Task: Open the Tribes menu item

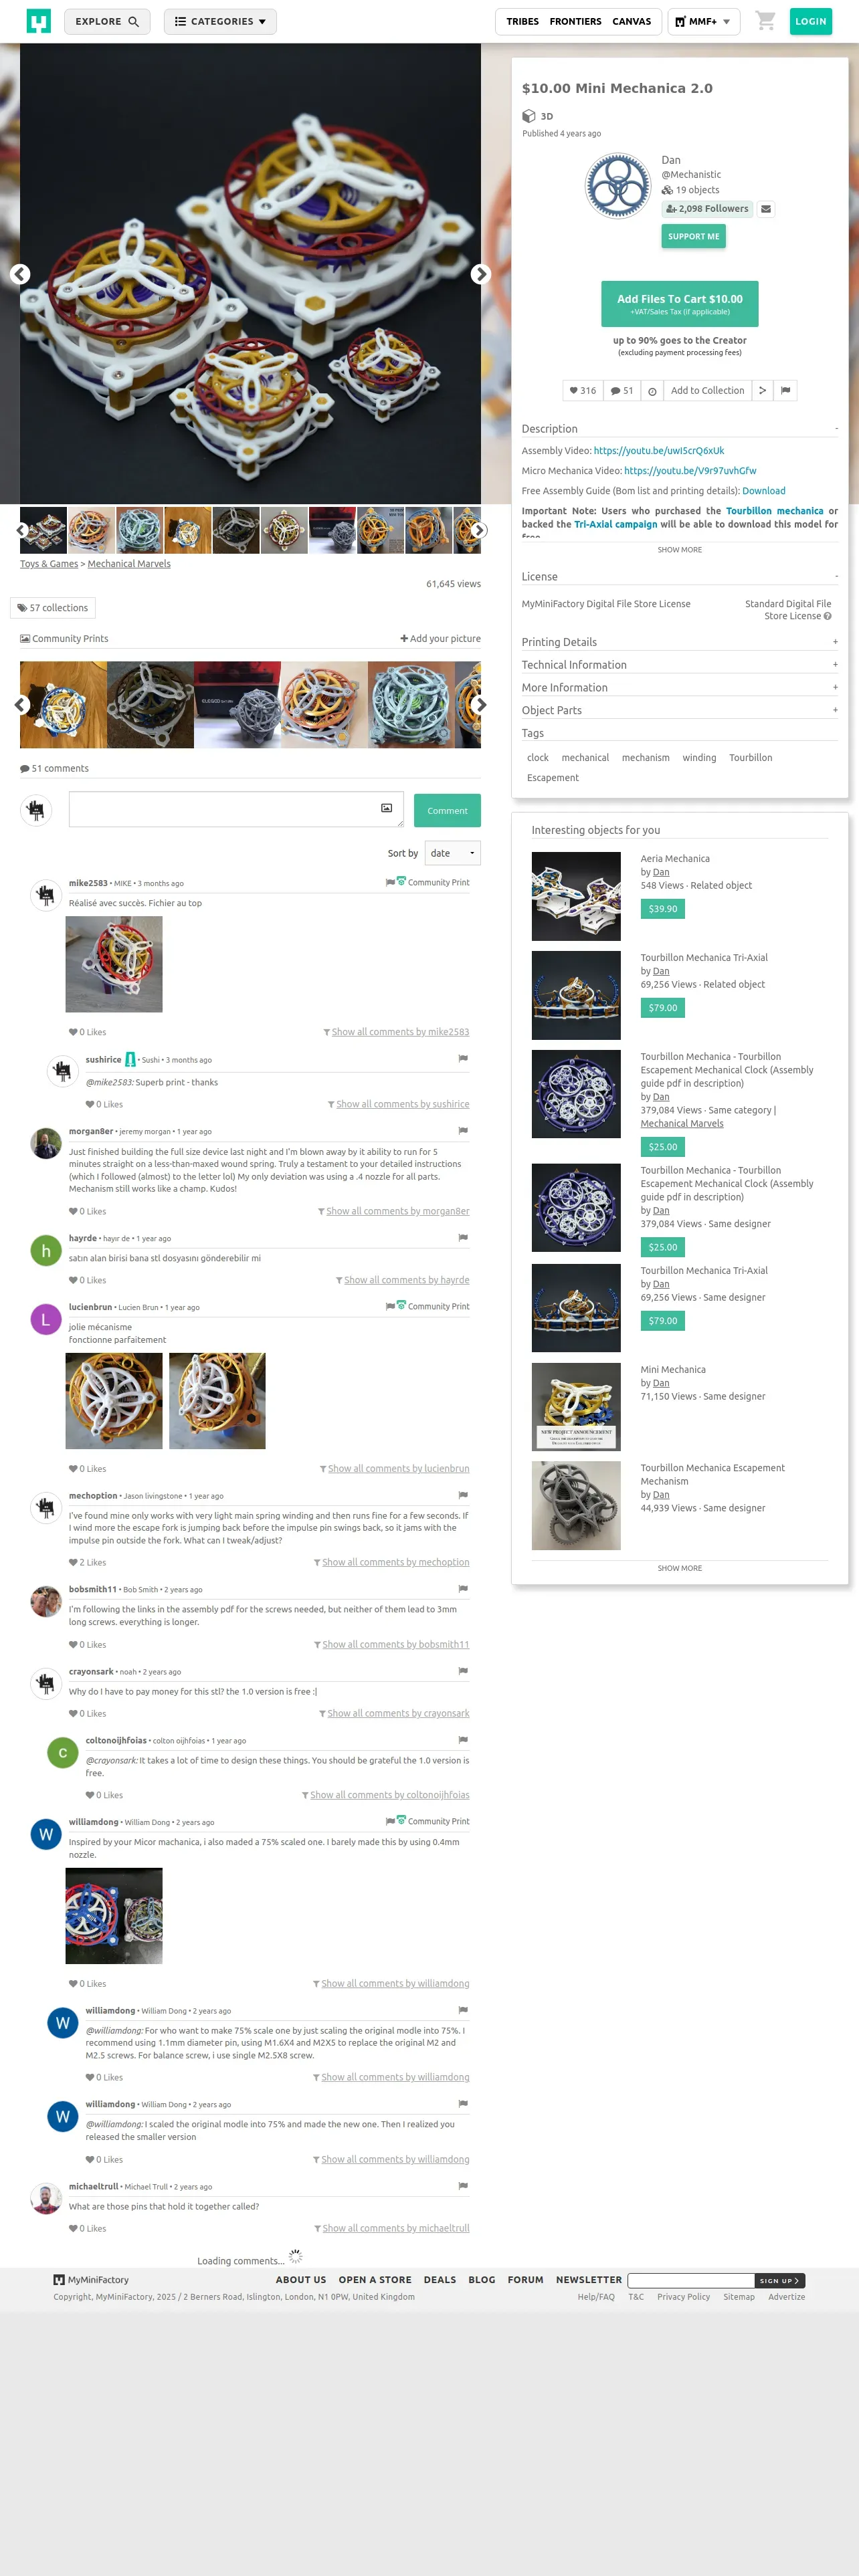Action: [x=522, y=21]
